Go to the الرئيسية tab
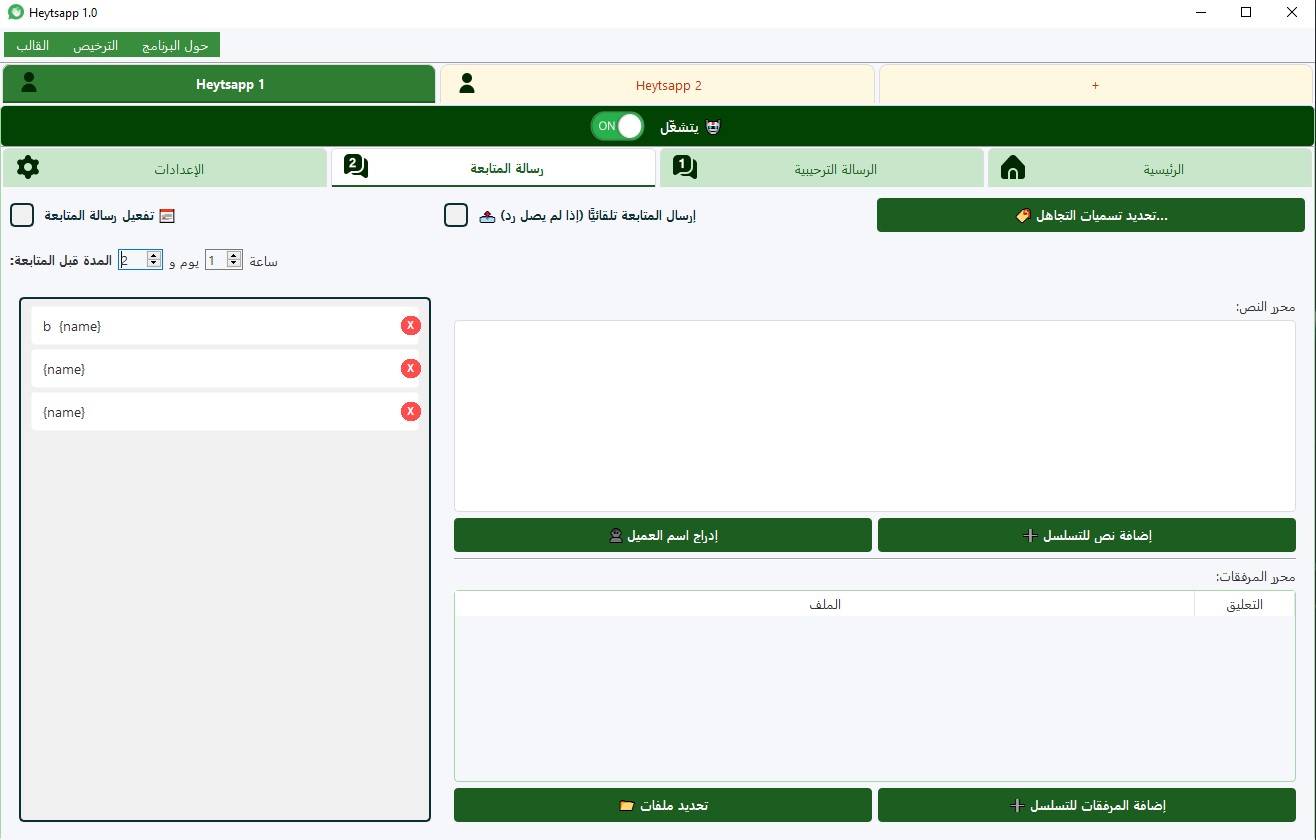Image resolution: width=1316 pixels, height=840 pixels. 1150,168
